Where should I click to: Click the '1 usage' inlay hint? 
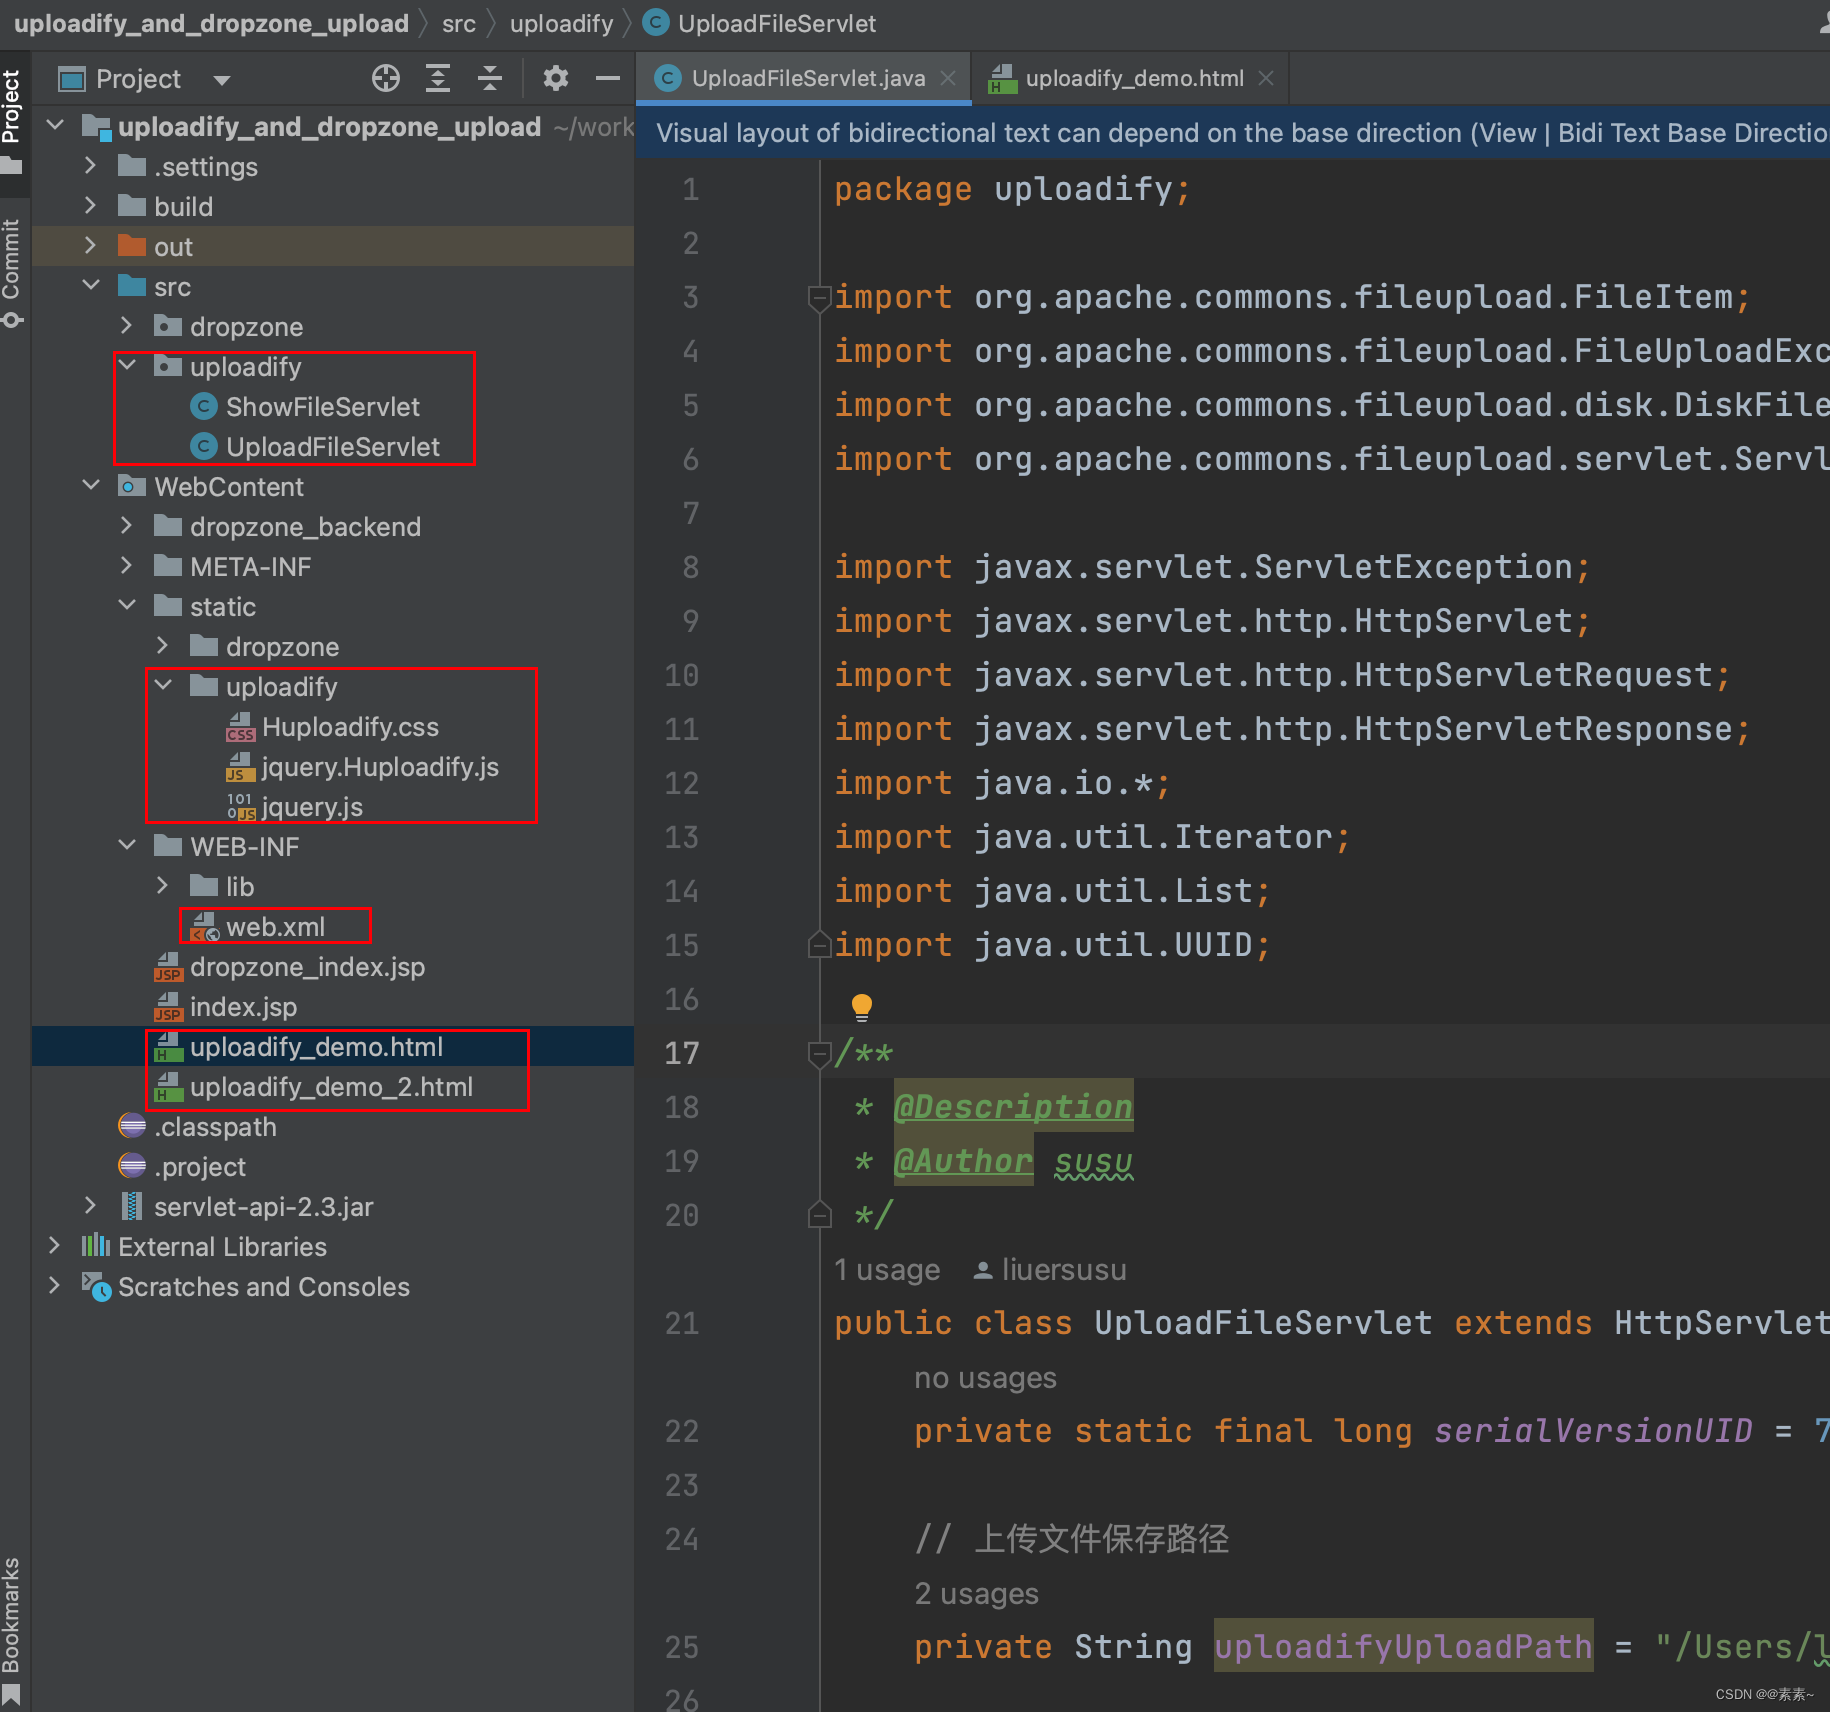(x=887, y=1270)
